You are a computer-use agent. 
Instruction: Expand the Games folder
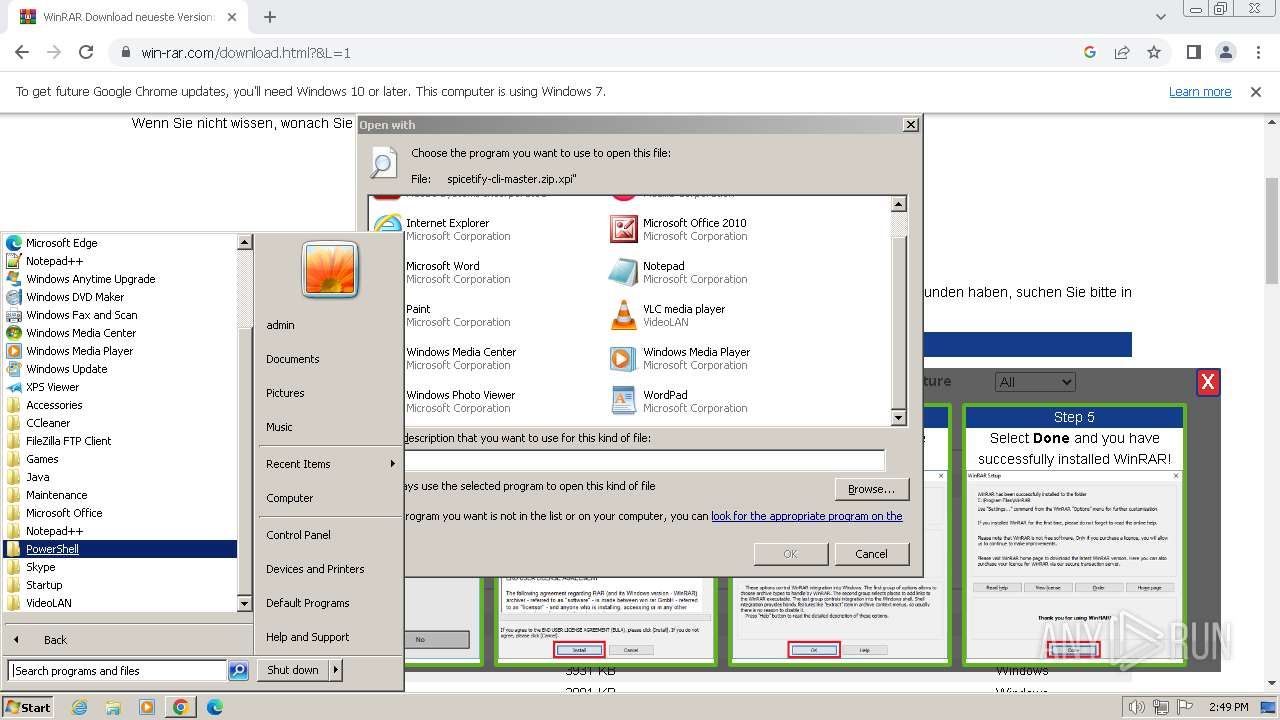pyautogui.click(x=42, y=459)
